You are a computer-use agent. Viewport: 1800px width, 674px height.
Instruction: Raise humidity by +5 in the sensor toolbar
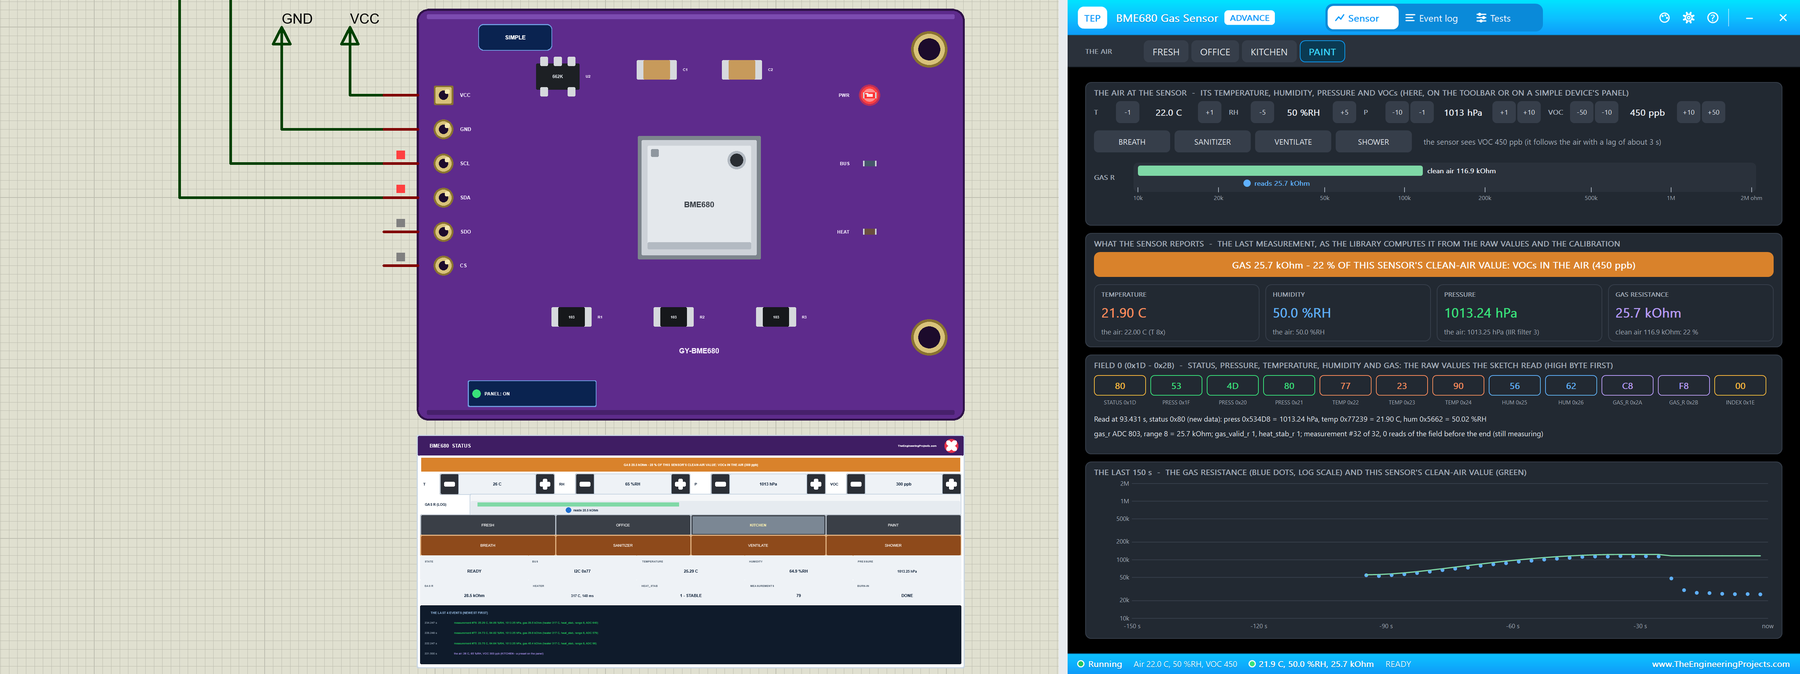click(x=1344, y=112)
